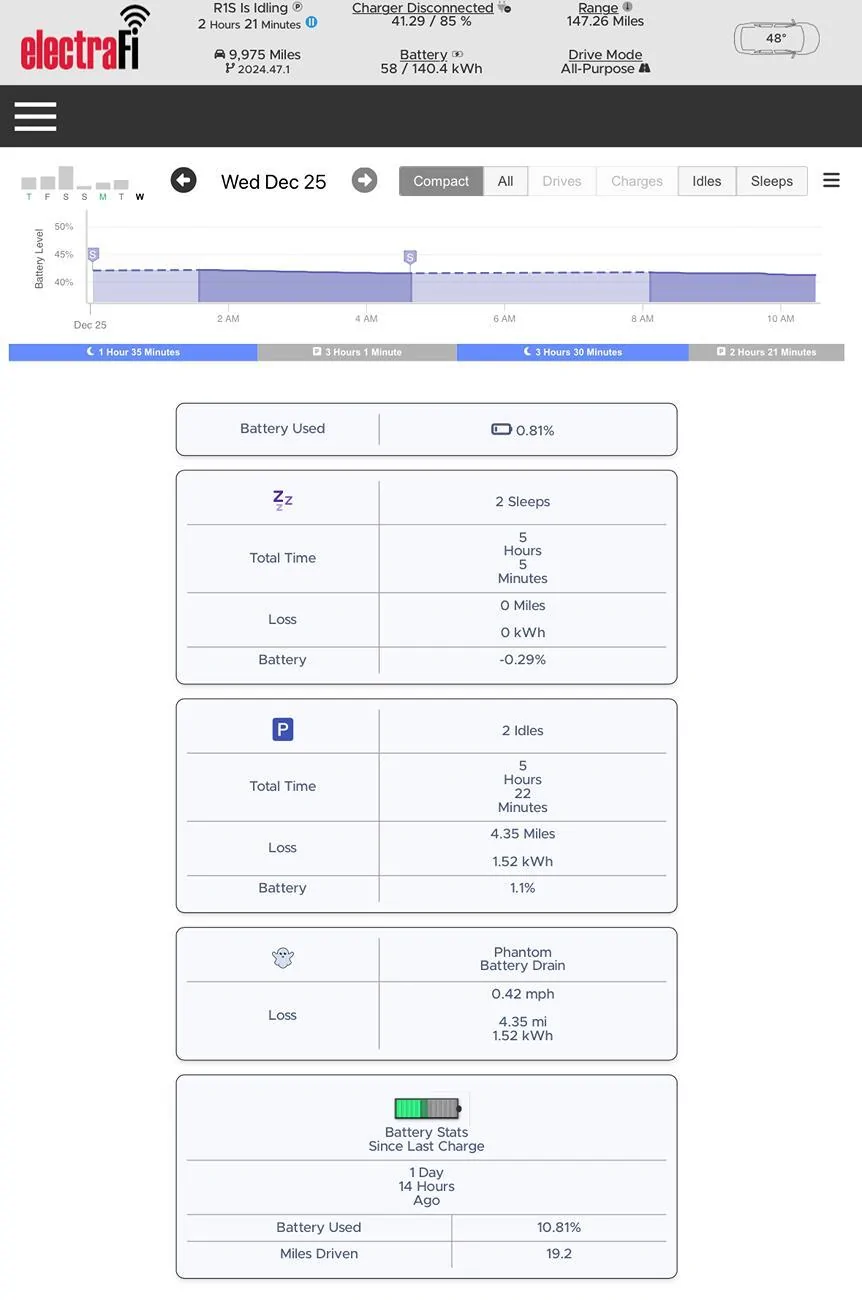862x1300 pixels.
Task: Open the hamburger navigation menu
Action: click(x=35, y=117)
